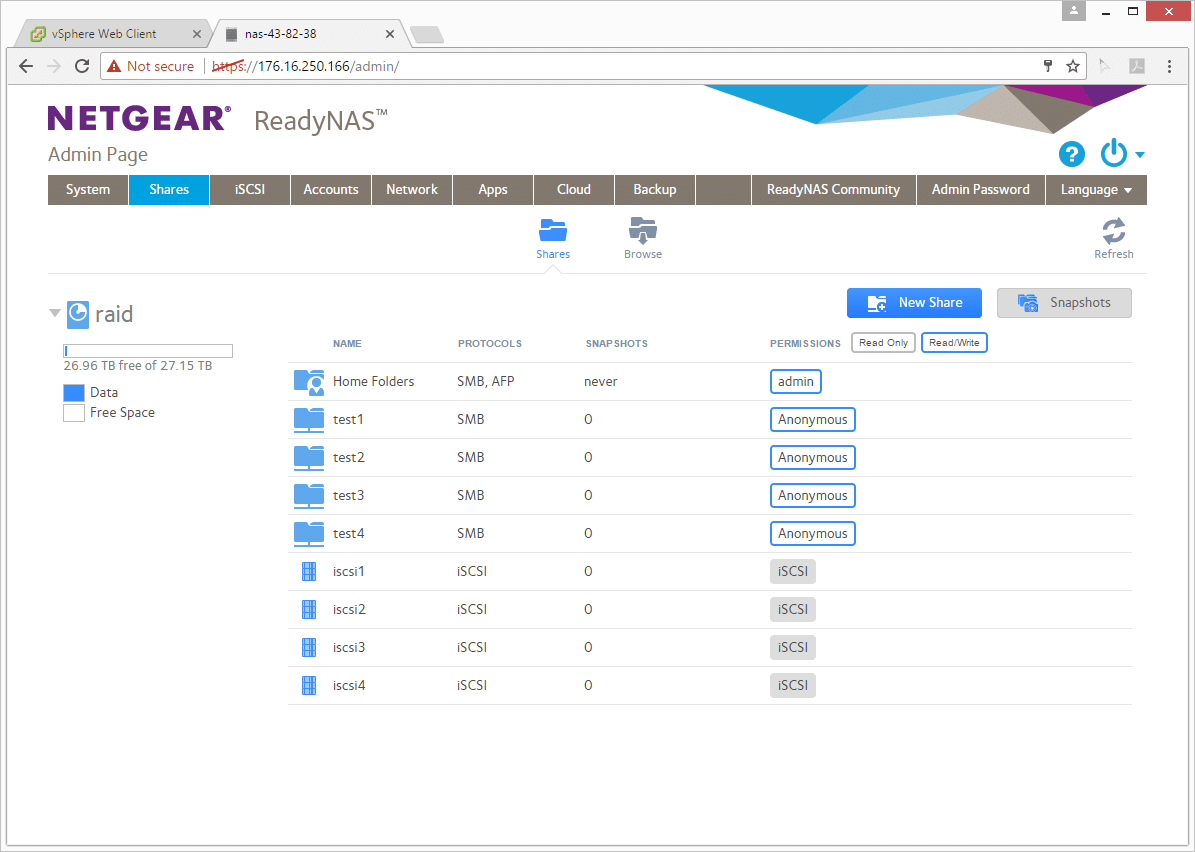Click the Refresh icon
1195x852 pixels.
click(x=1113, y=231)
